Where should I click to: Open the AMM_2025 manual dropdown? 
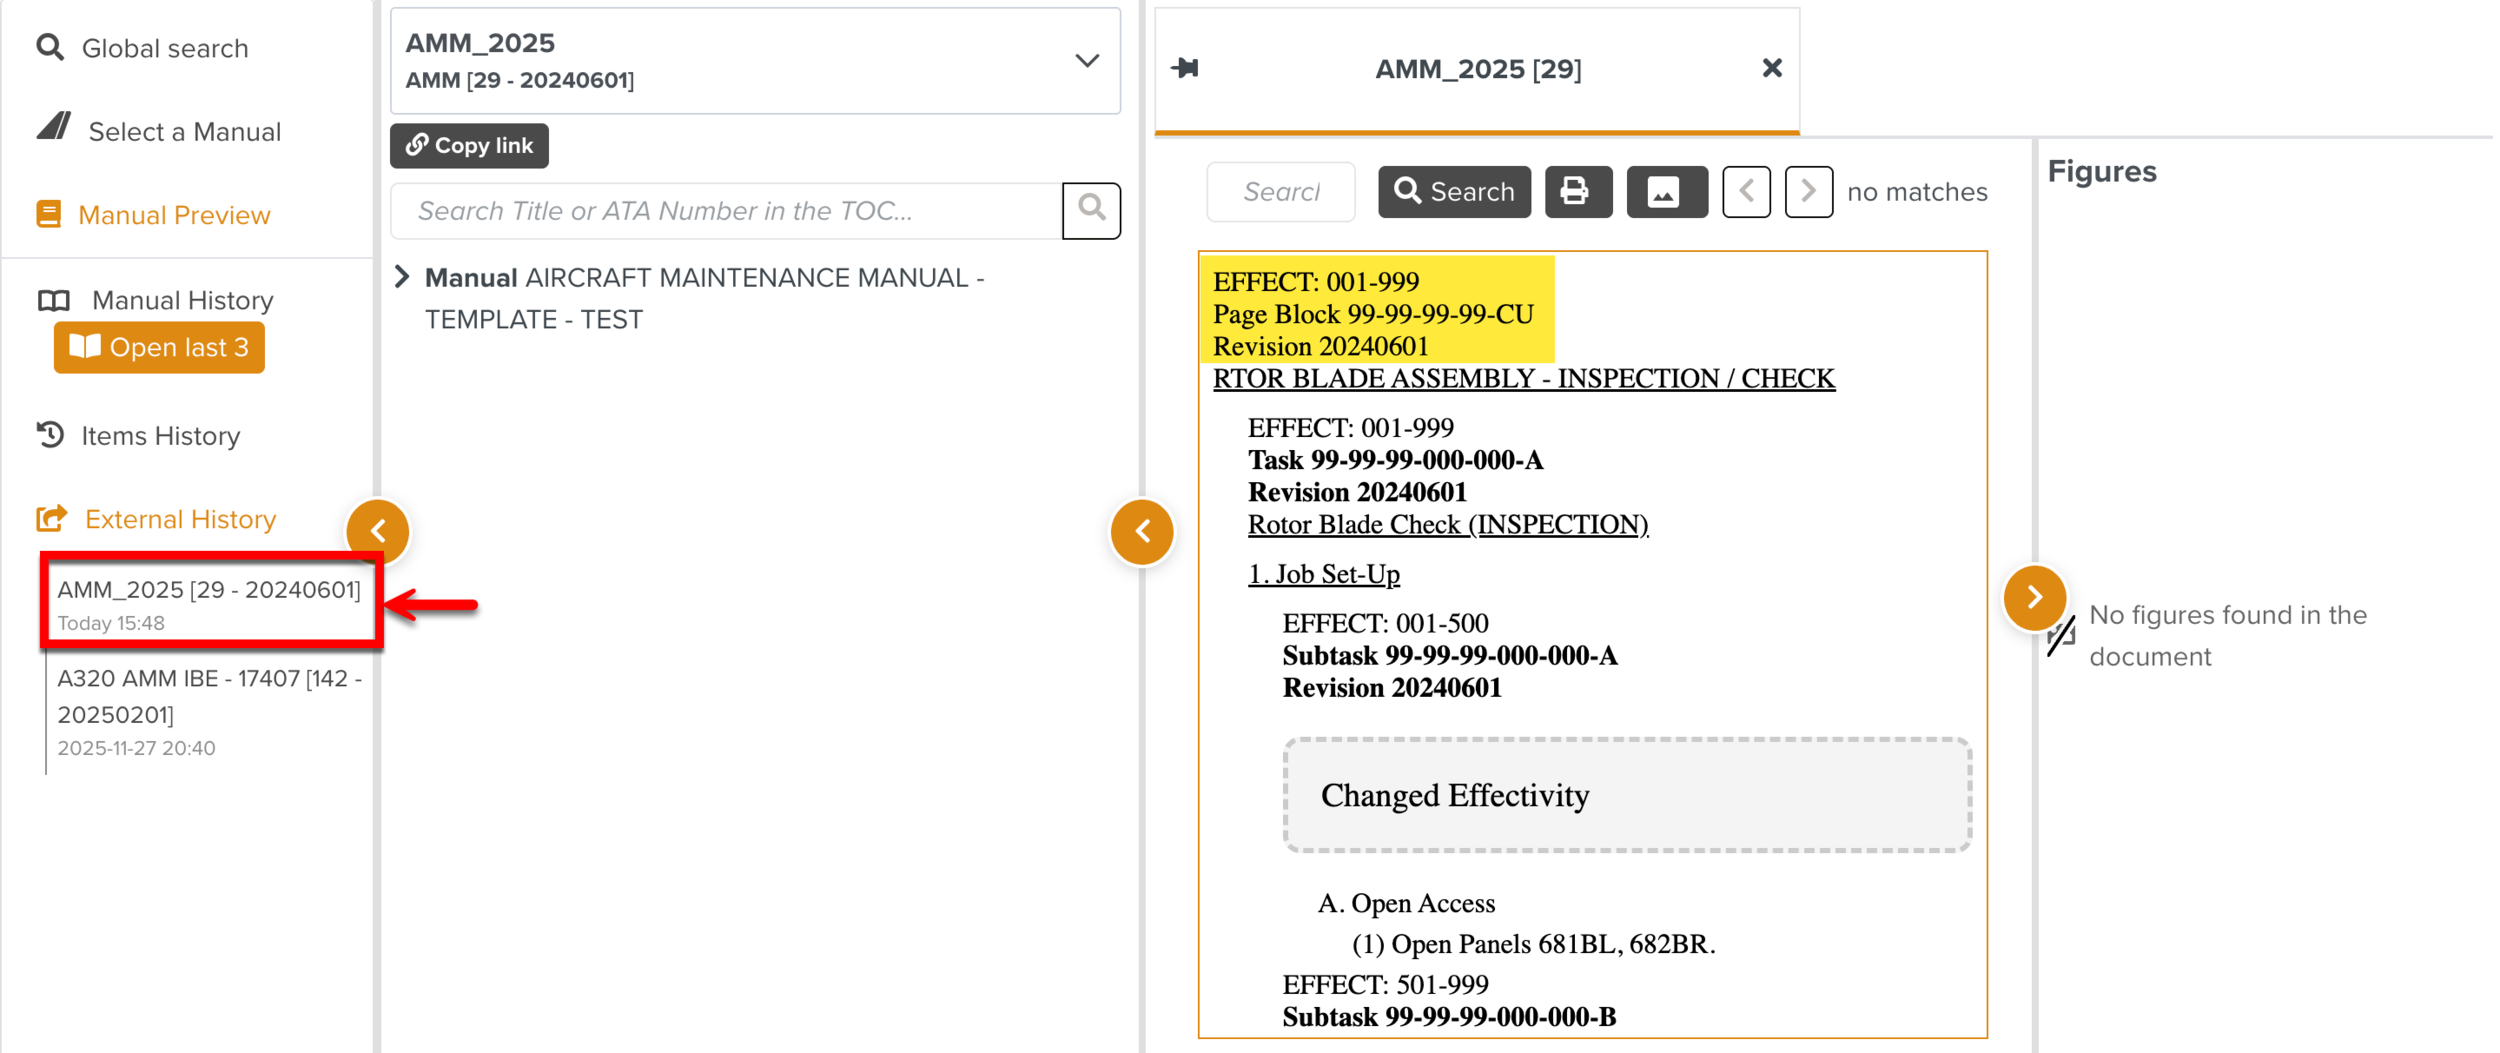click(1086, 61)
